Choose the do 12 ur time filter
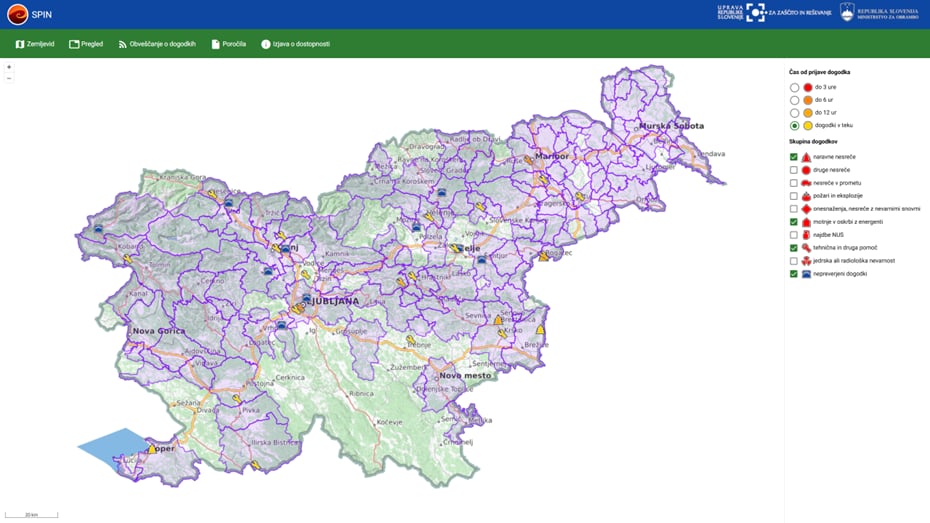 [x=795, y=112]
